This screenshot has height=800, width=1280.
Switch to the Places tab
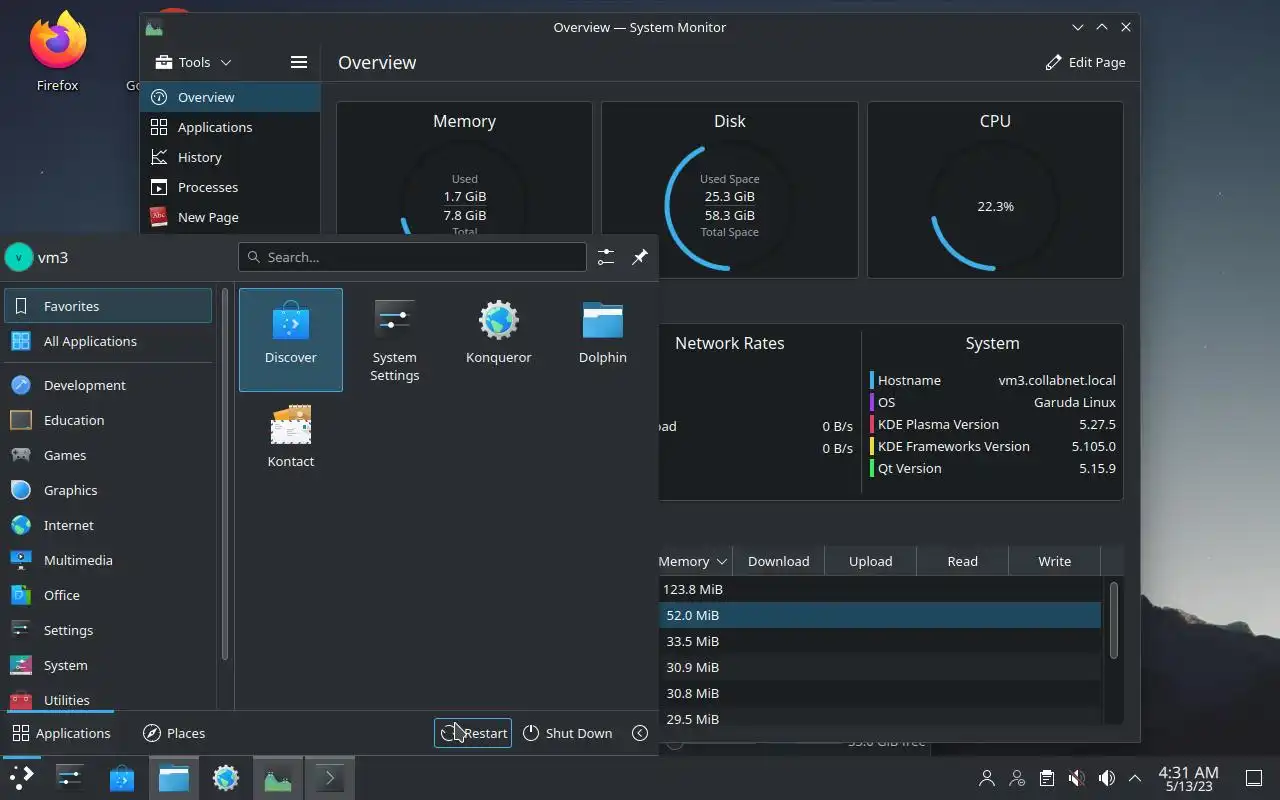(x=174, y=733)
